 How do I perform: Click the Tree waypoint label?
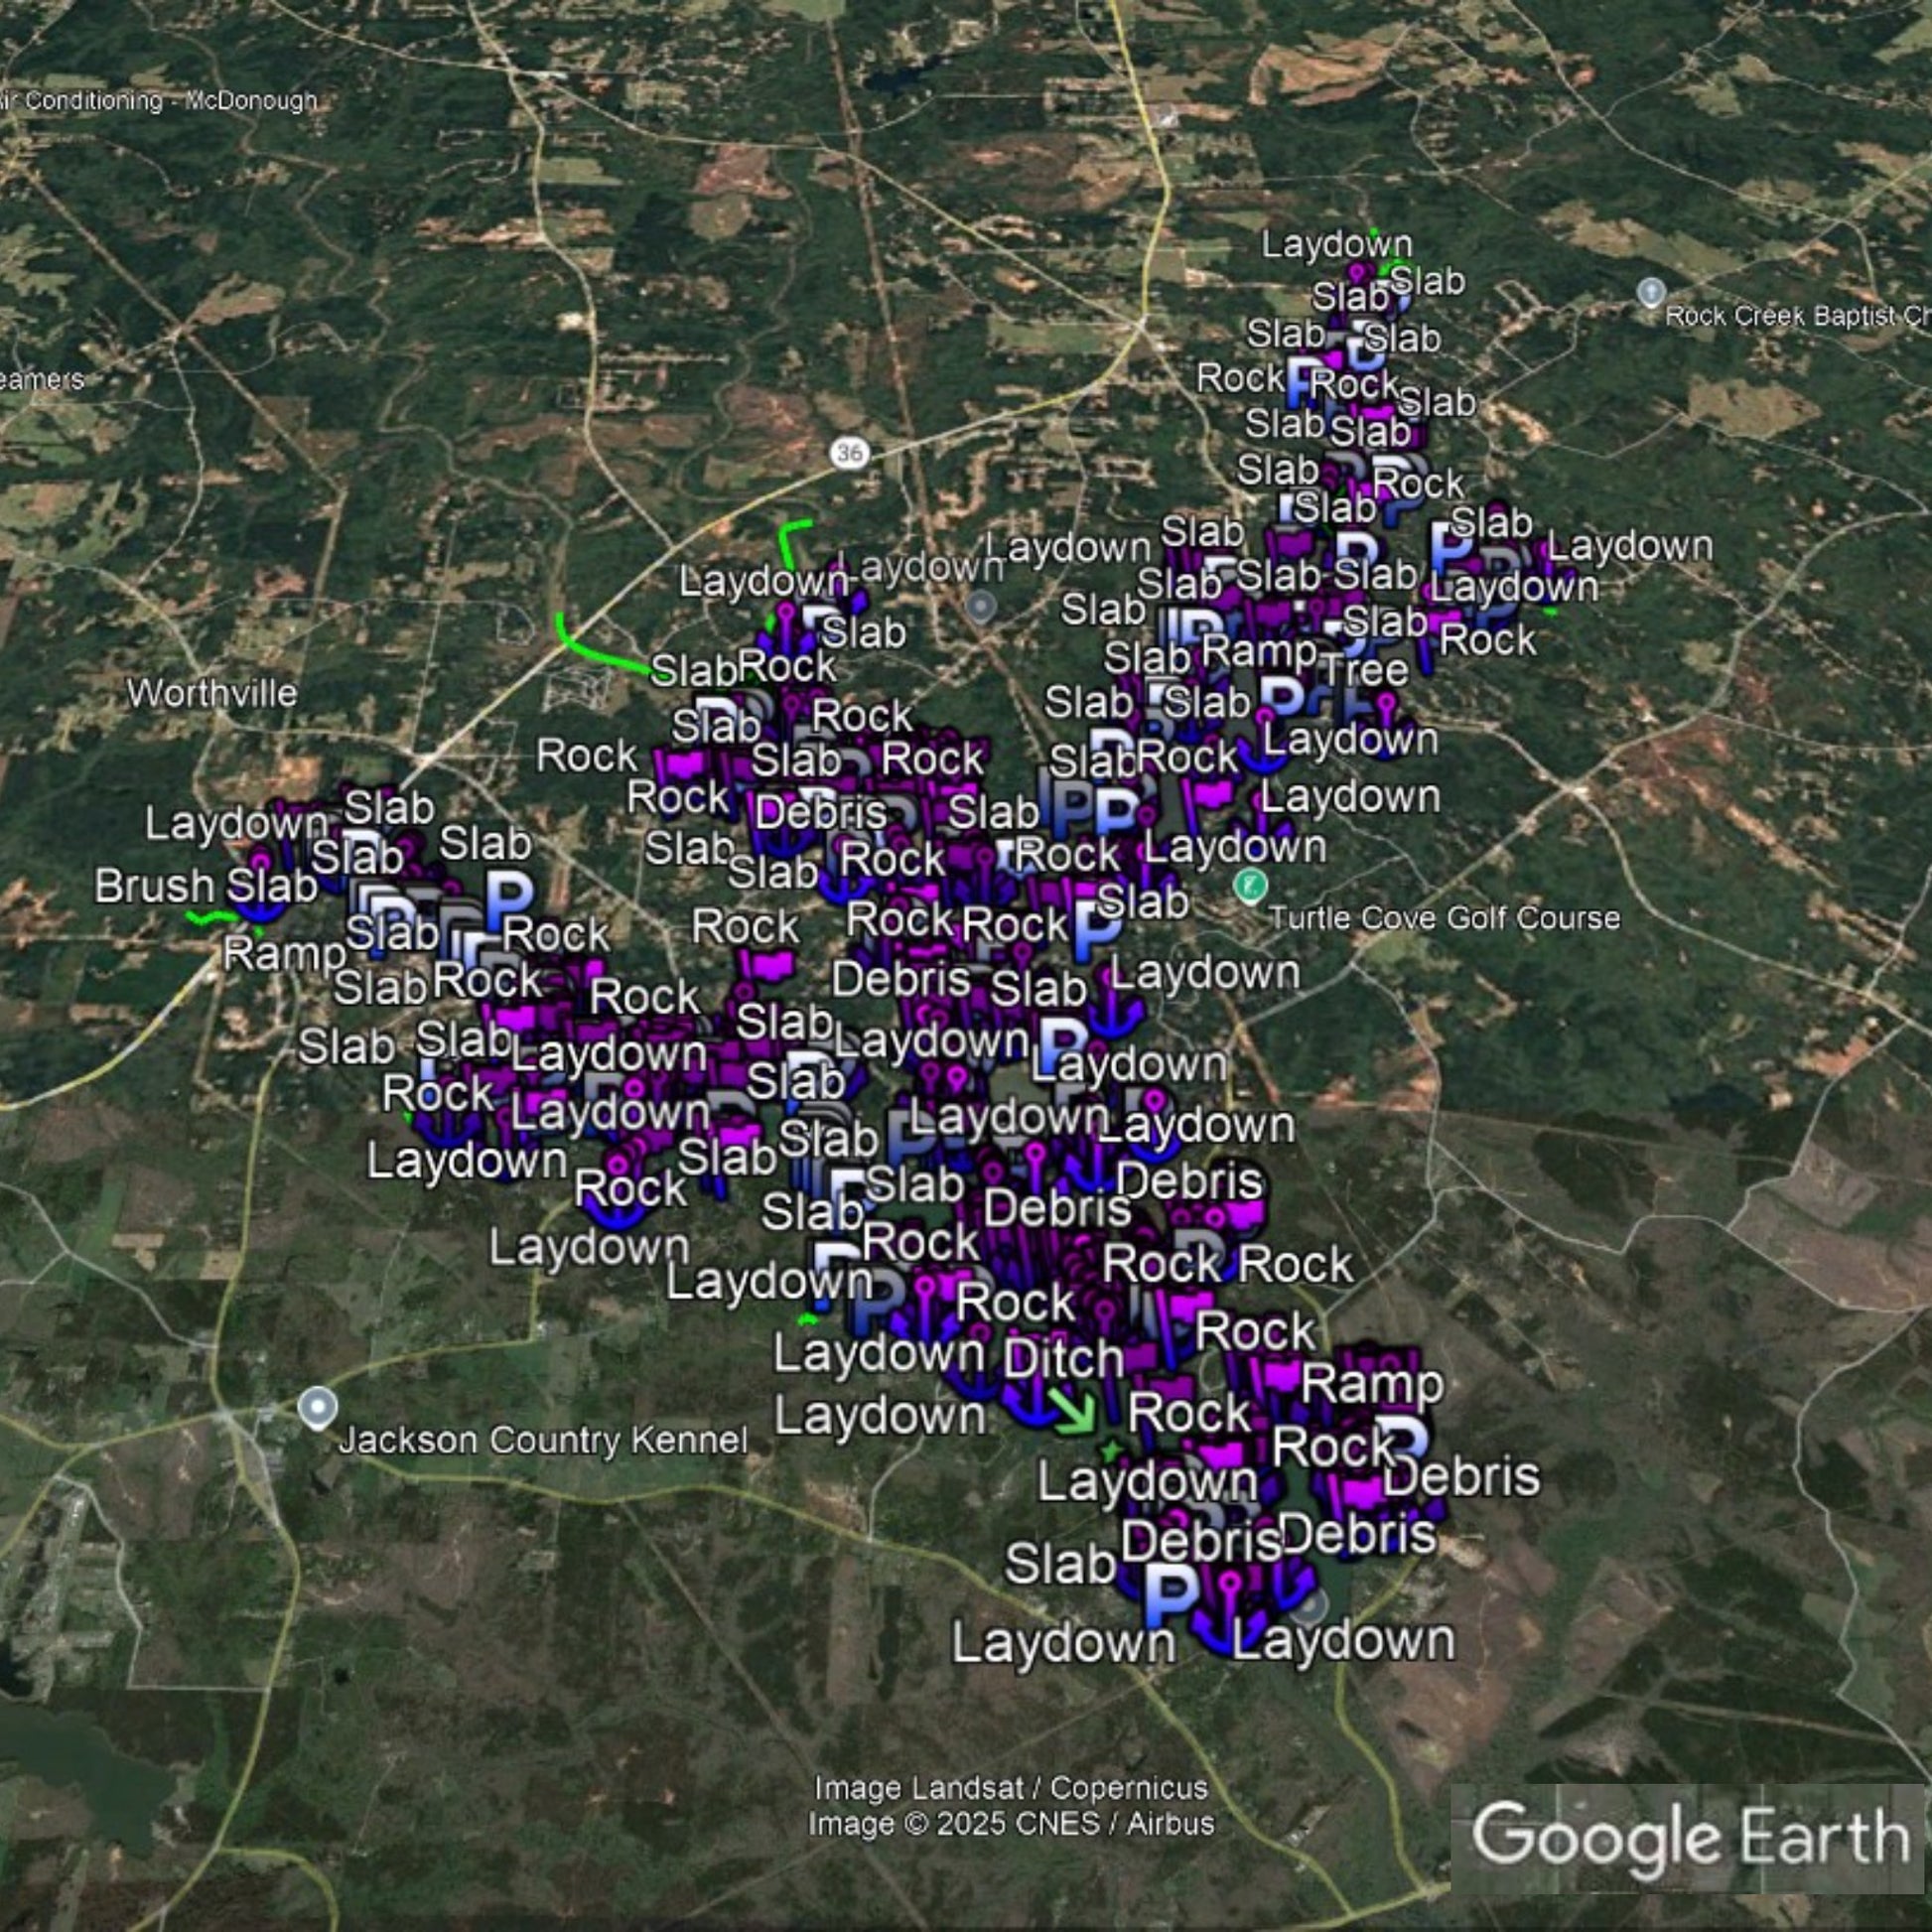pyautogui.click(x=1367, y=669)
